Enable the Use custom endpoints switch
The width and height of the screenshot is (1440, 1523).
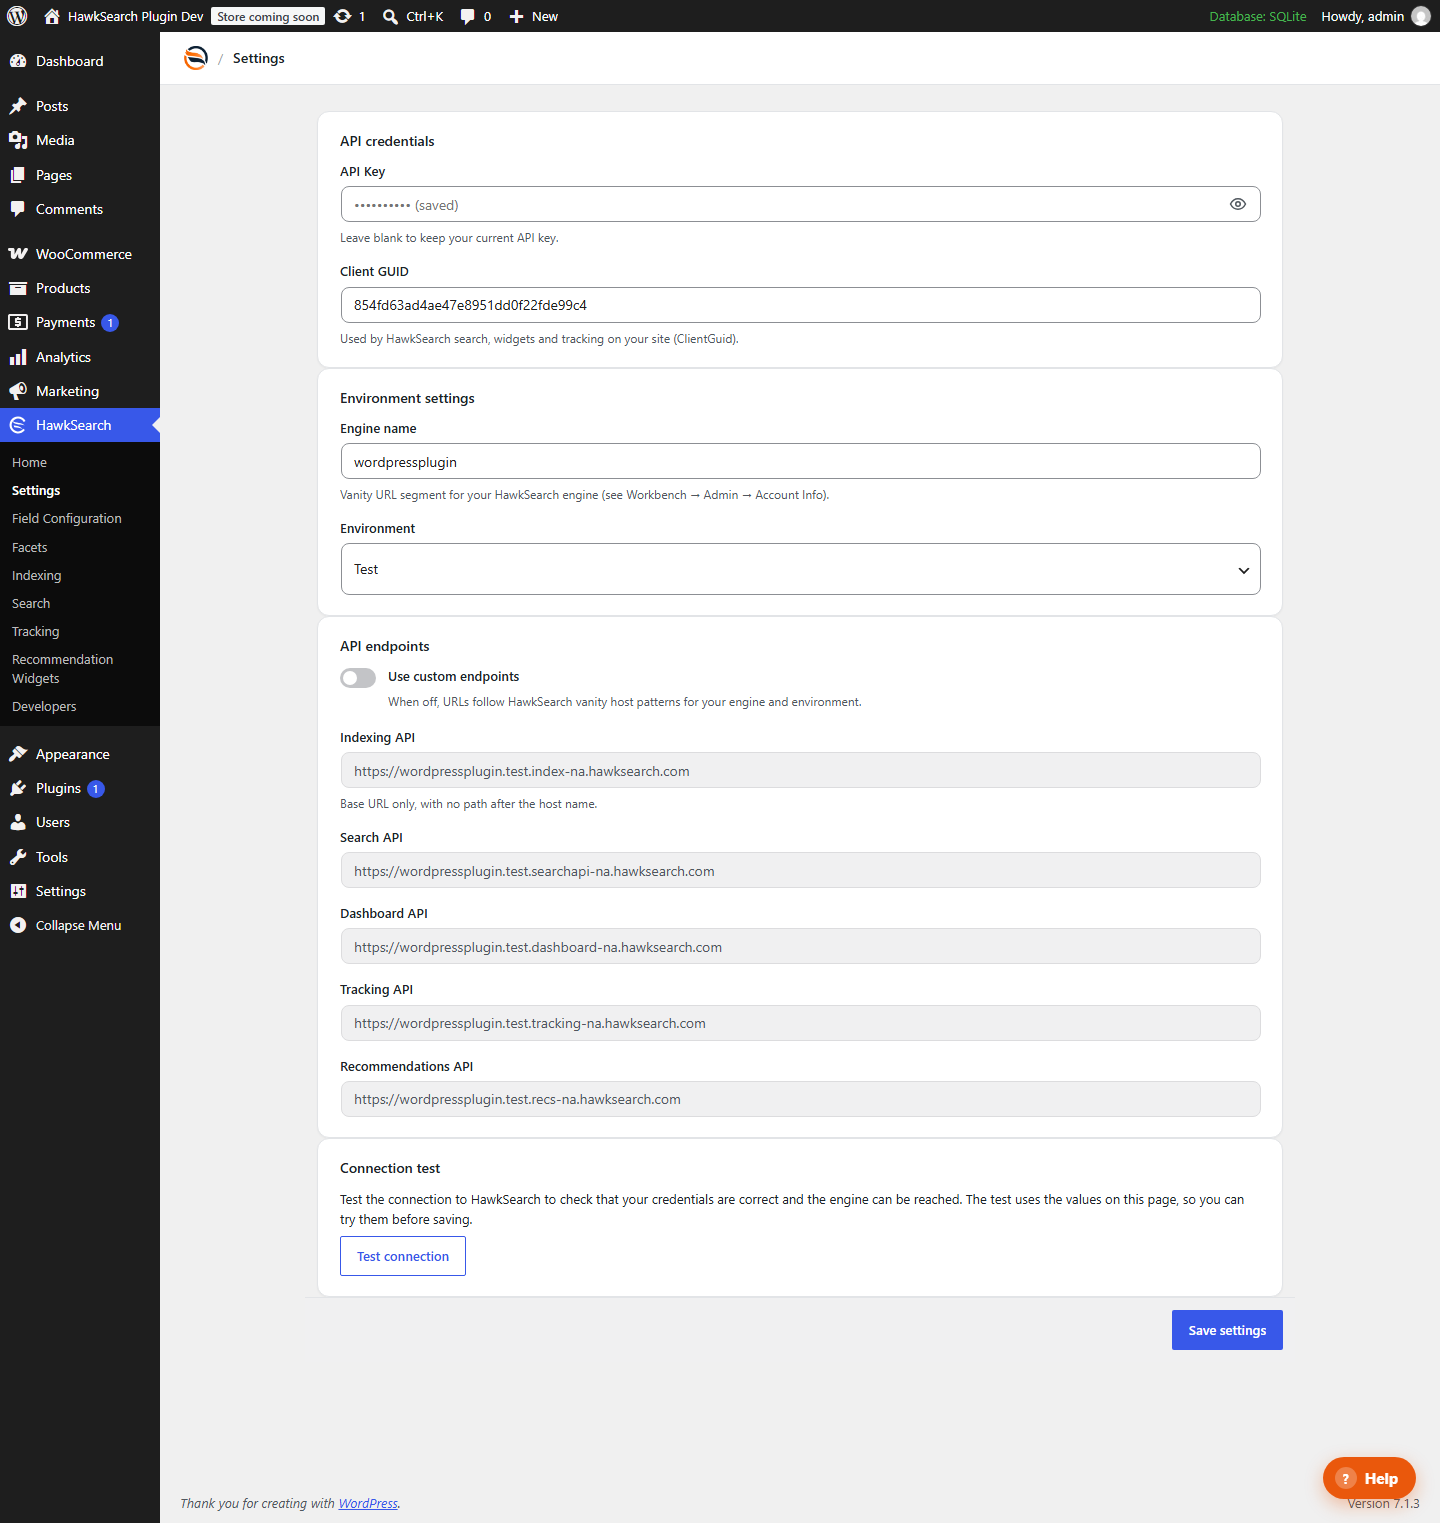click(358, 678)
